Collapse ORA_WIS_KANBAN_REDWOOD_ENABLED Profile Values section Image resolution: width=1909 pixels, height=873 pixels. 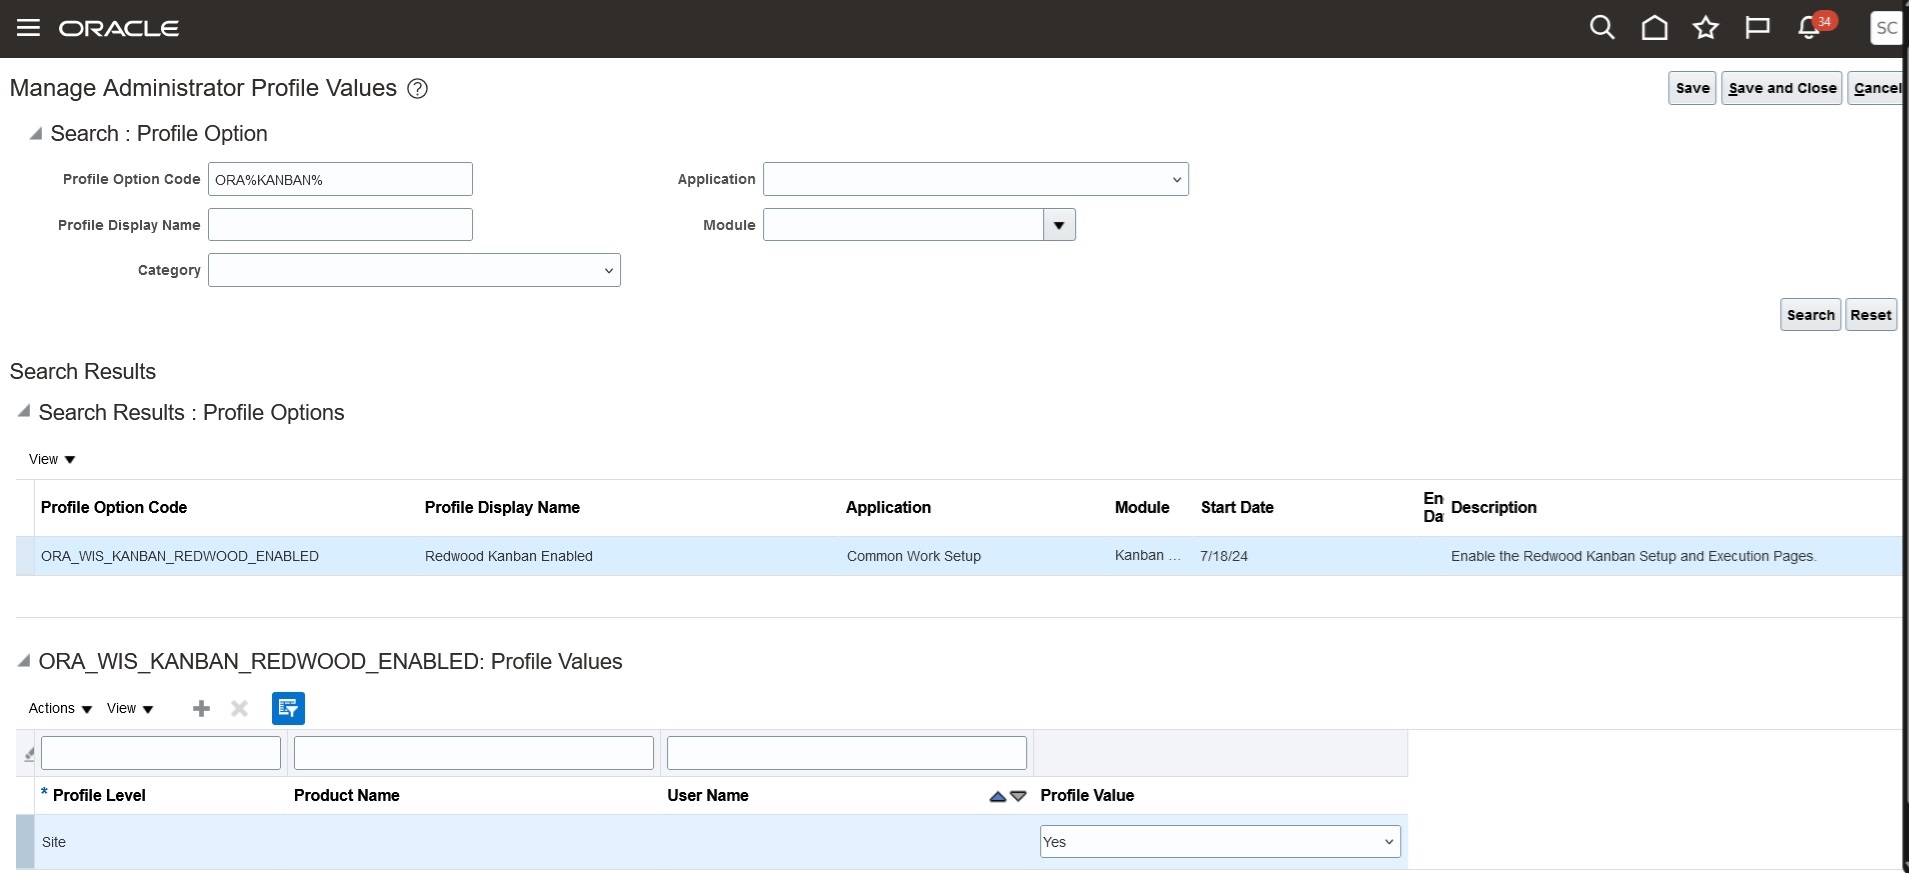[x=23, y=660]
